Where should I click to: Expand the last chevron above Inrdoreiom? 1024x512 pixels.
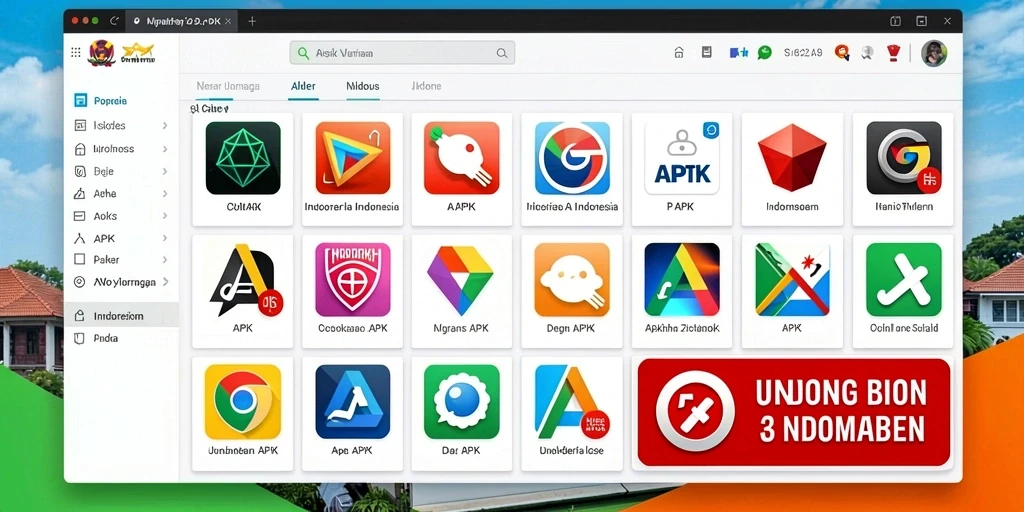[x=165, y=282]
